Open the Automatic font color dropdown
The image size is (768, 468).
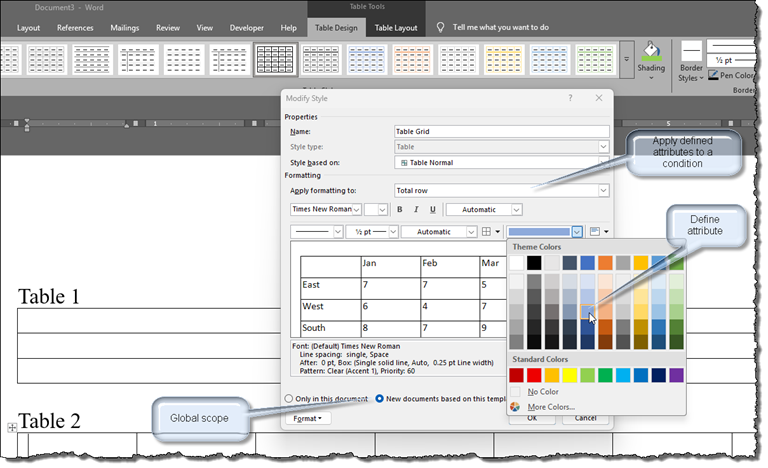click(x=516, y=210)
